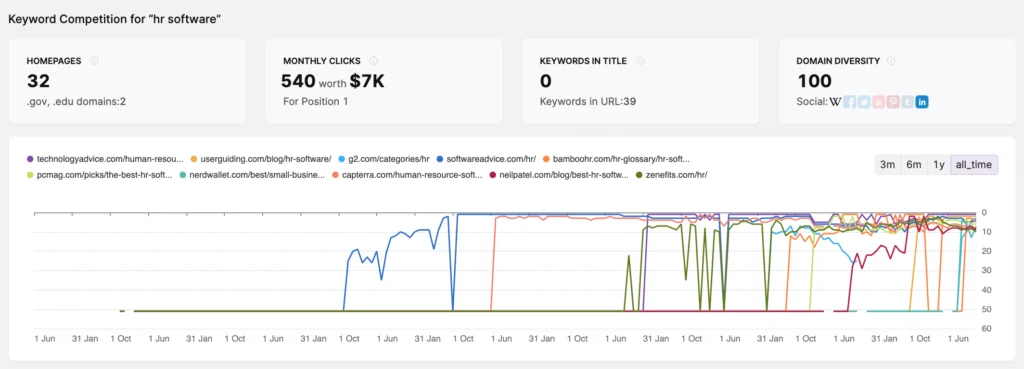Click y-axis label 30 on chart

point(987,270)
